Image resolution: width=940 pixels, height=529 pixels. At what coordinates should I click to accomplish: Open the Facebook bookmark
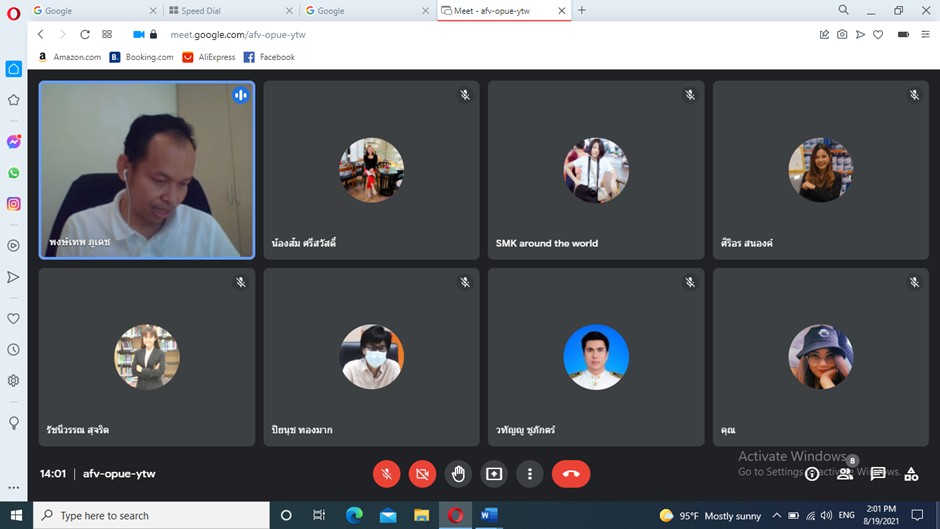(x=269, y=57)
